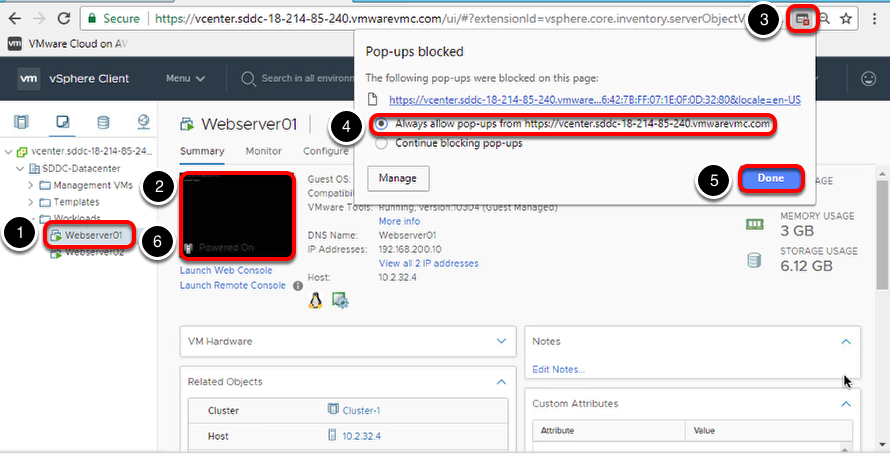Viewport: 890px width, 458px height.
Task: Click Launch Web Console link
Action: 226,271
